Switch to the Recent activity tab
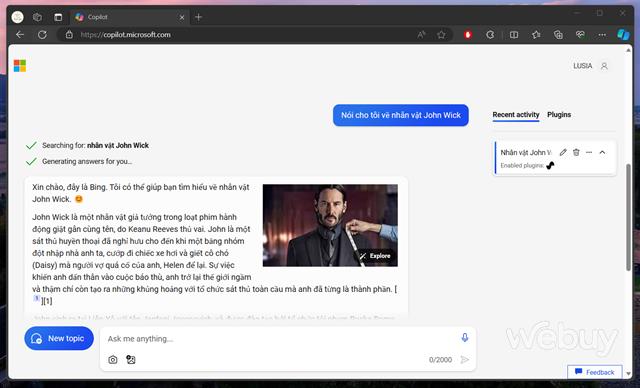Viewport: 640px width, 388px height. click(516, 115)
